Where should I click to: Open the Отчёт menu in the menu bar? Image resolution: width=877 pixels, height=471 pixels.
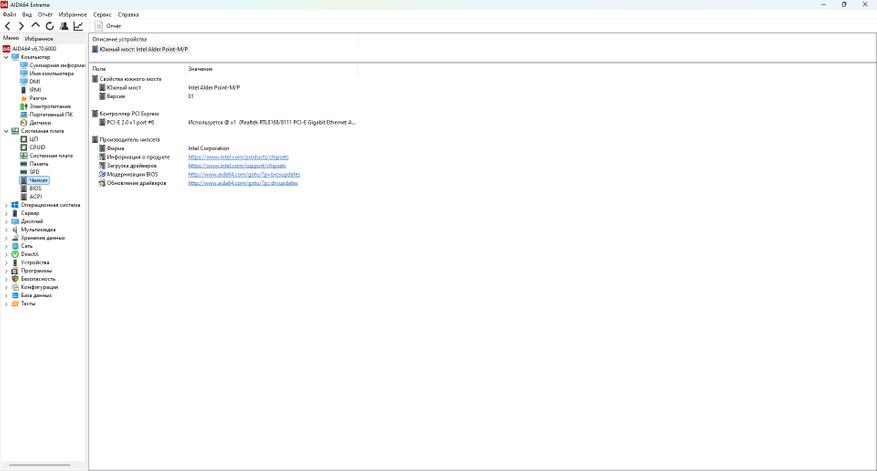(45, 15)
